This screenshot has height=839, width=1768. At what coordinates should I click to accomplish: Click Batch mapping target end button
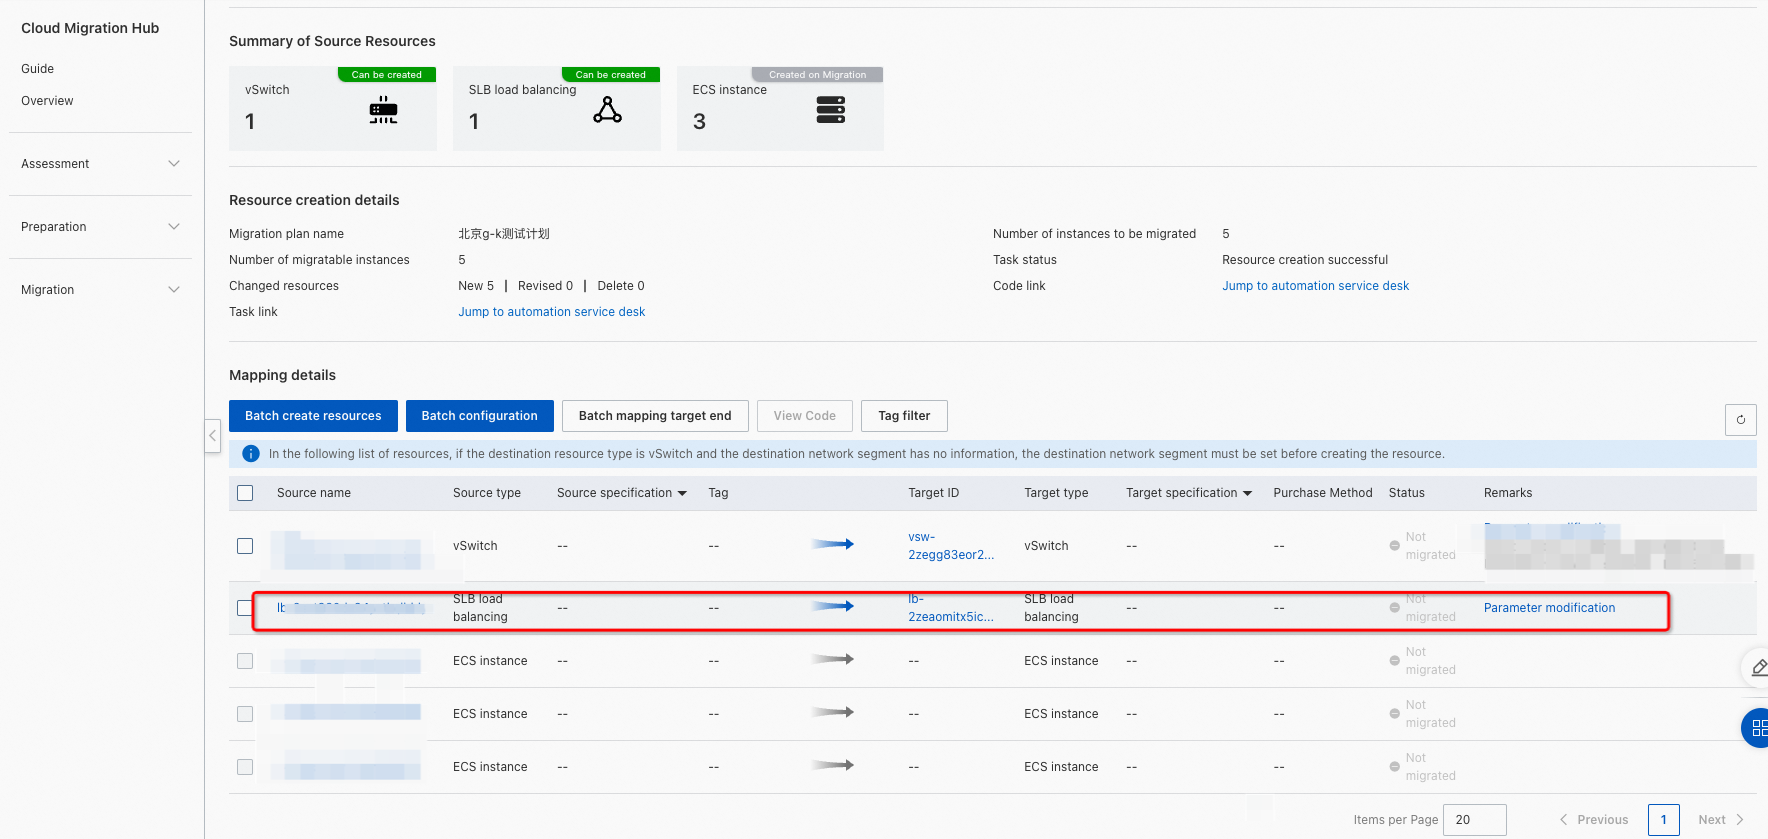pos(655,416)
